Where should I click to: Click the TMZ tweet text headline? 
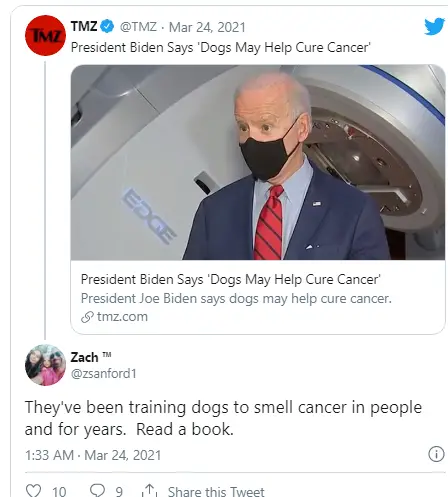click(221, 48)
